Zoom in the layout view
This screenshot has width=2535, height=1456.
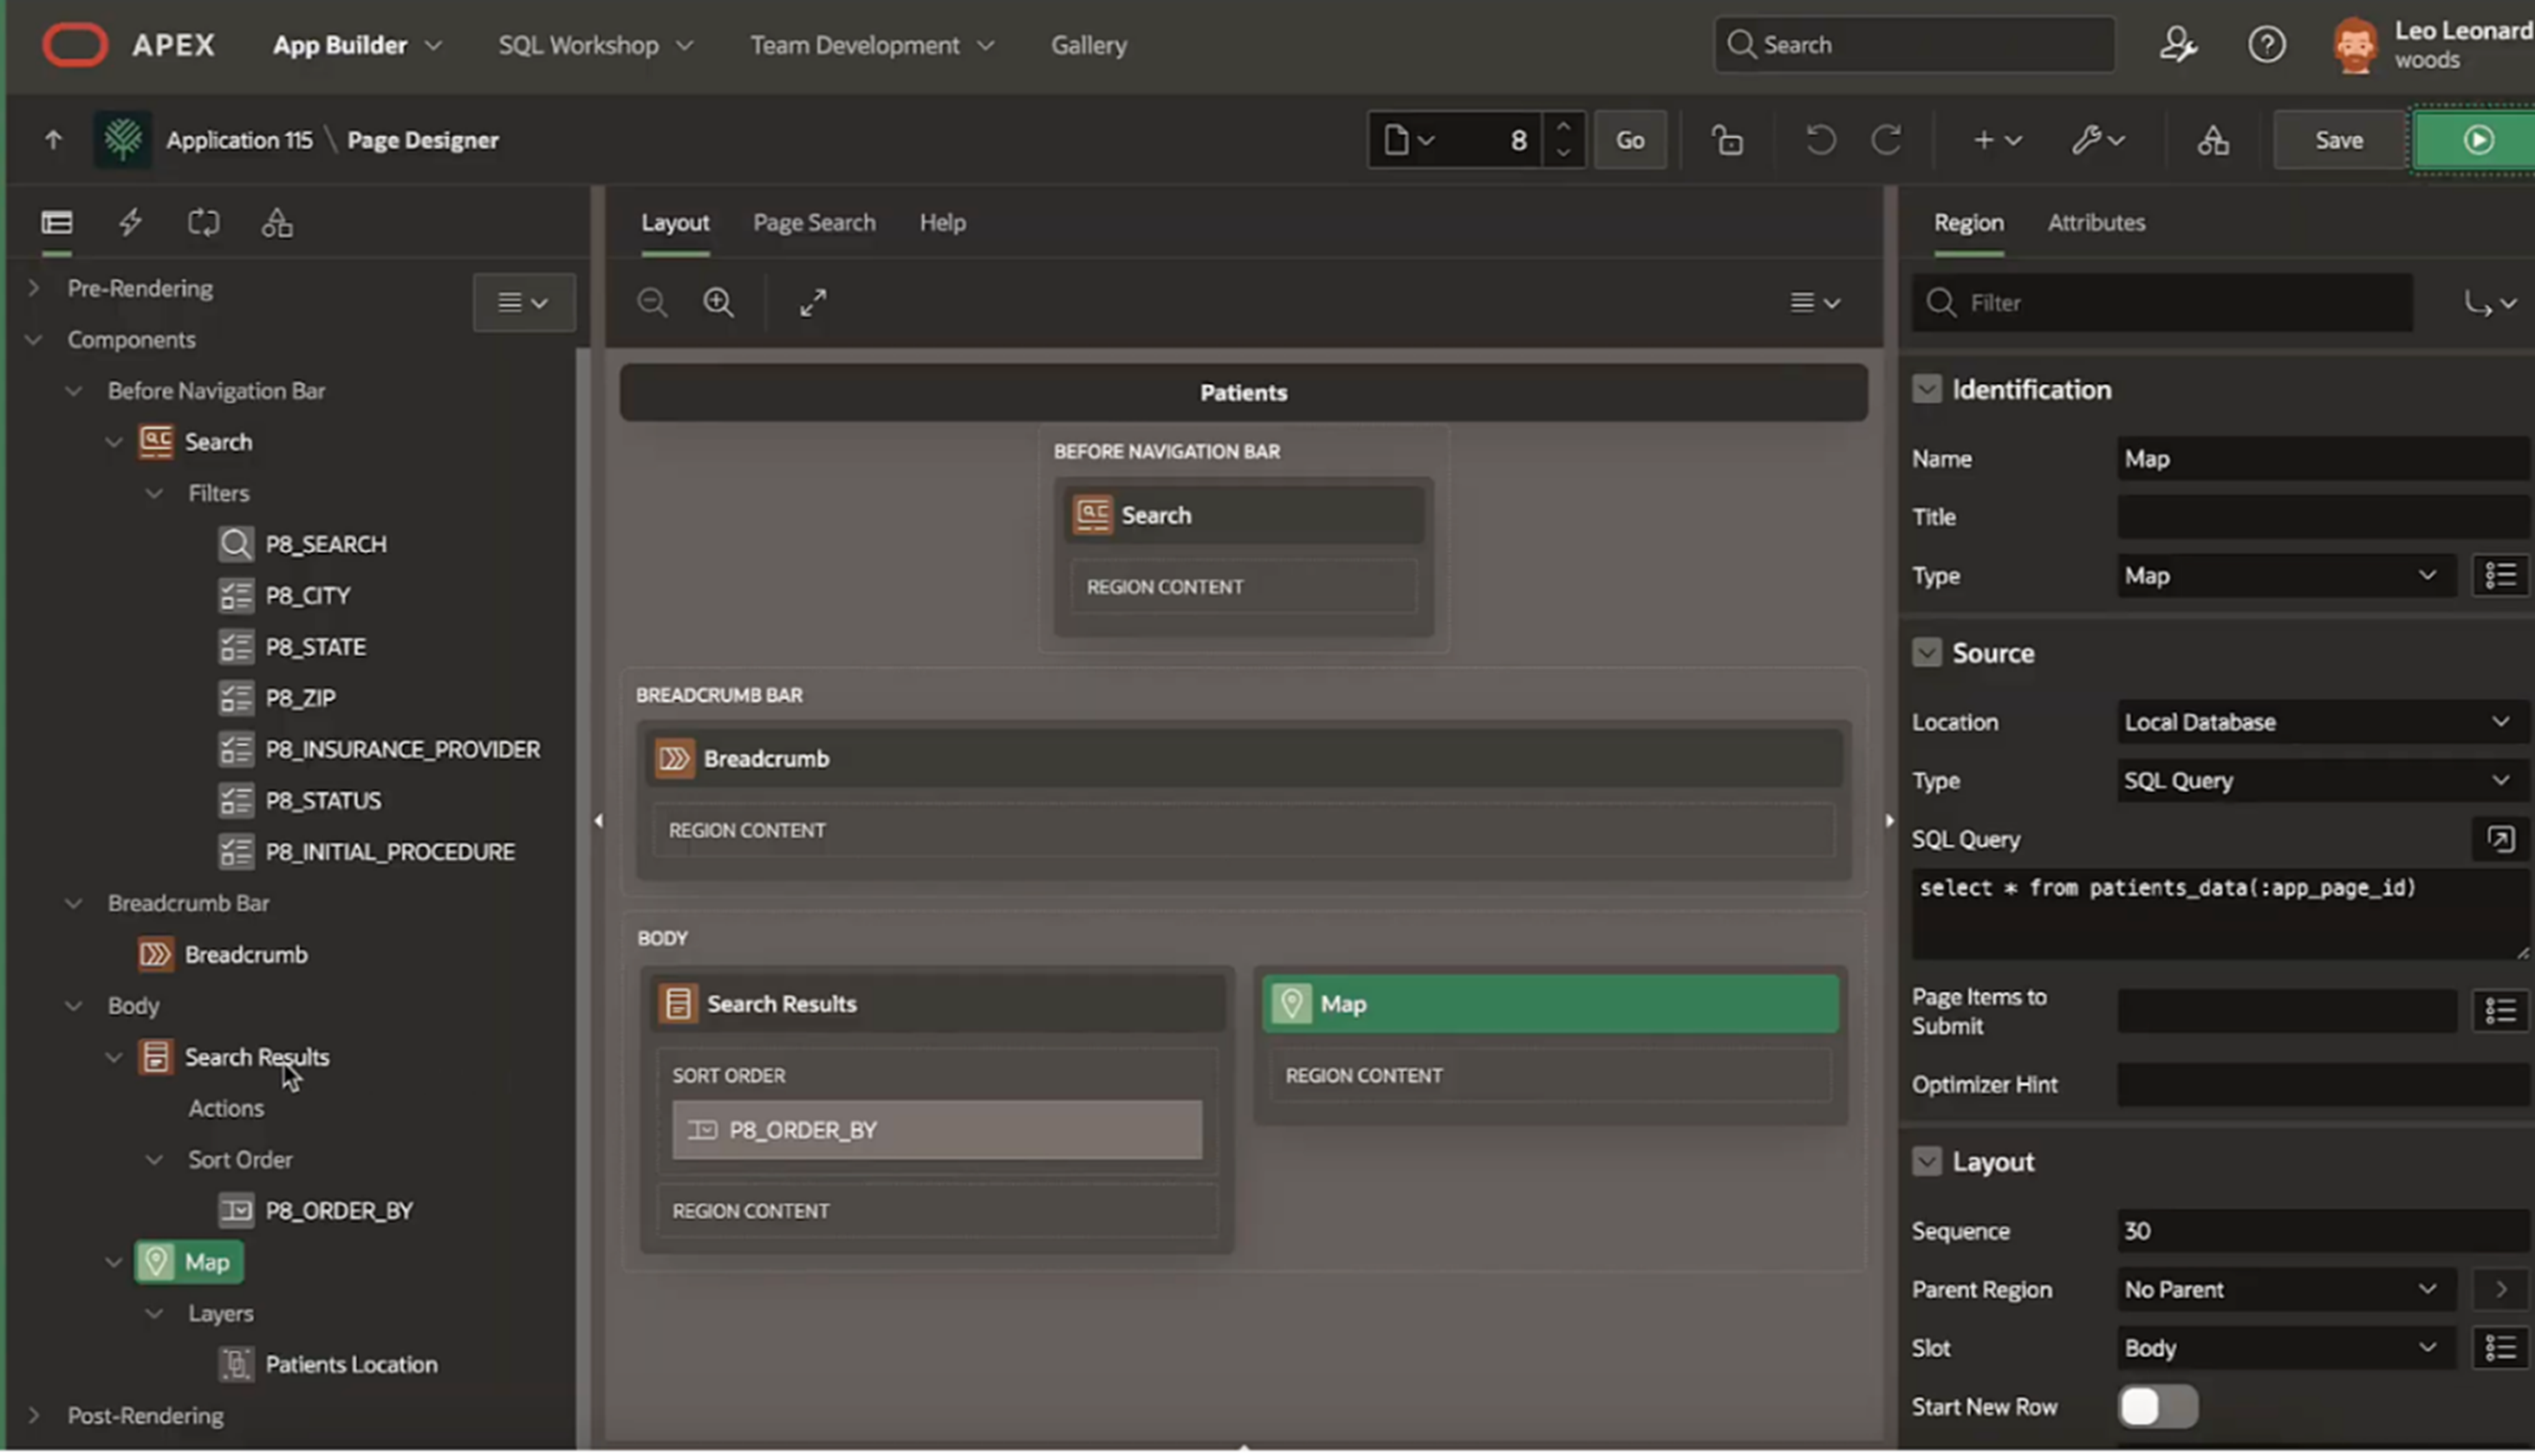tap(718, 302)
